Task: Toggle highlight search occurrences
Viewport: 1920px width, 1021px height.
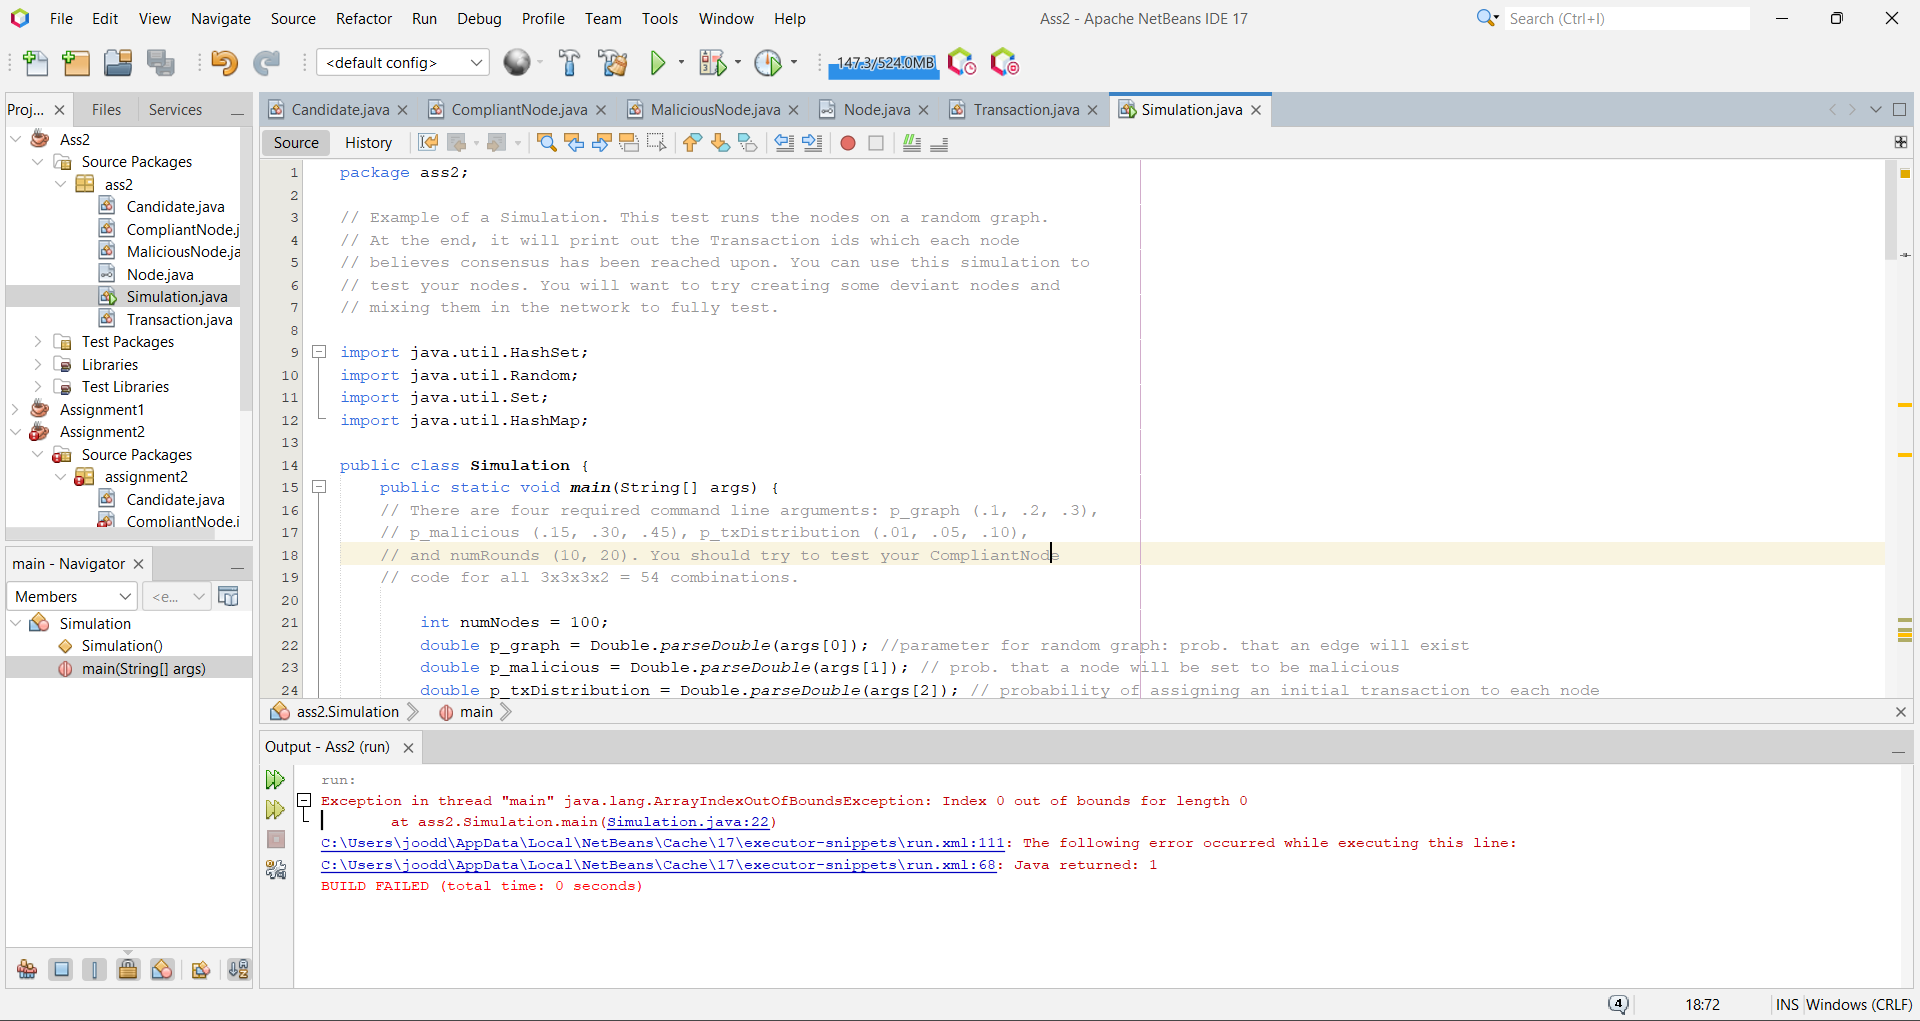Action: (629, 143)
